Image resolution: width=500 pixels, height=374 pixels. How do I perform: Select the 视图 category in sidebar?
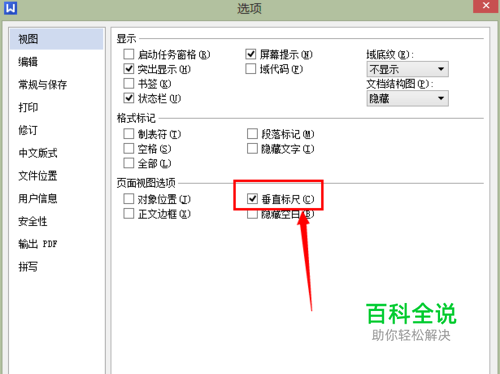click(56, 39)
